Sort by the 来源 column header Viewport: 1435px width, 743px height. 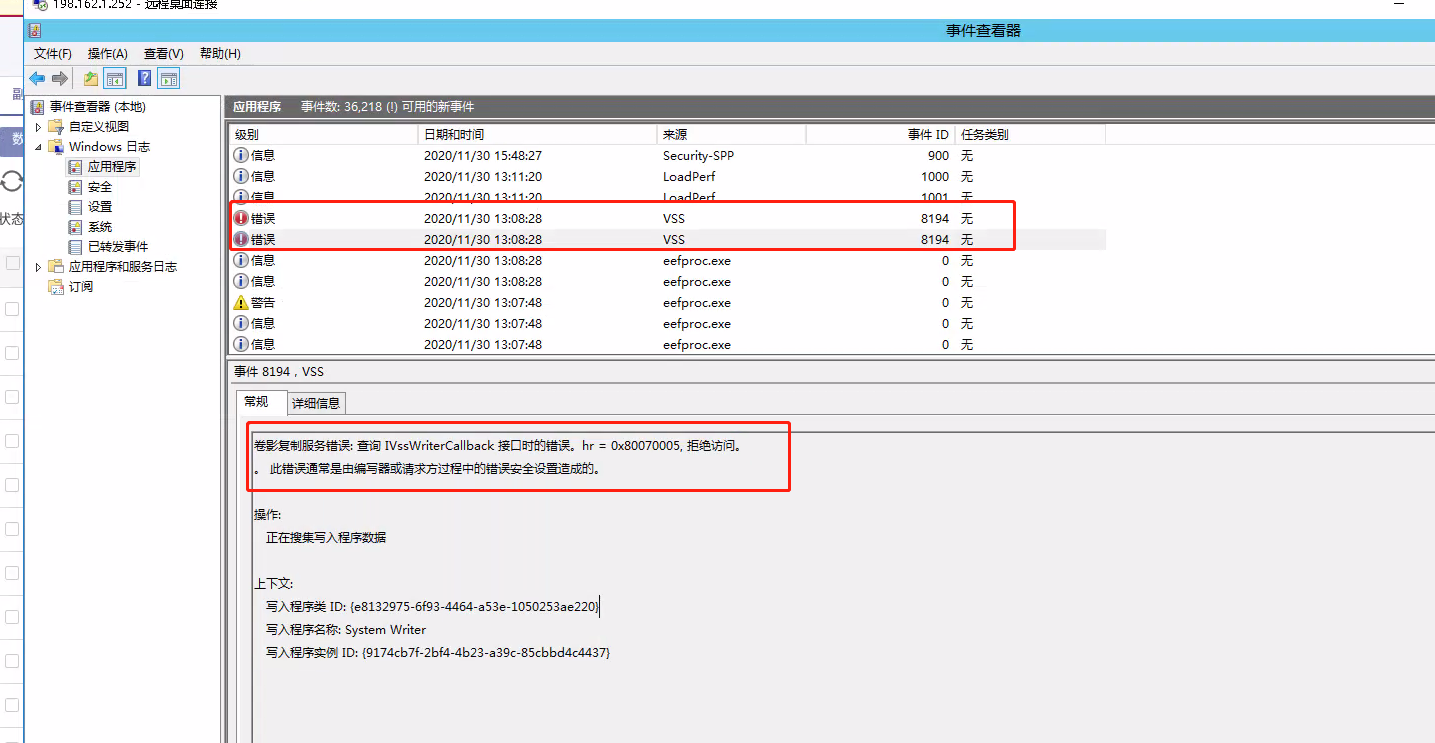[x=731, y=135]
